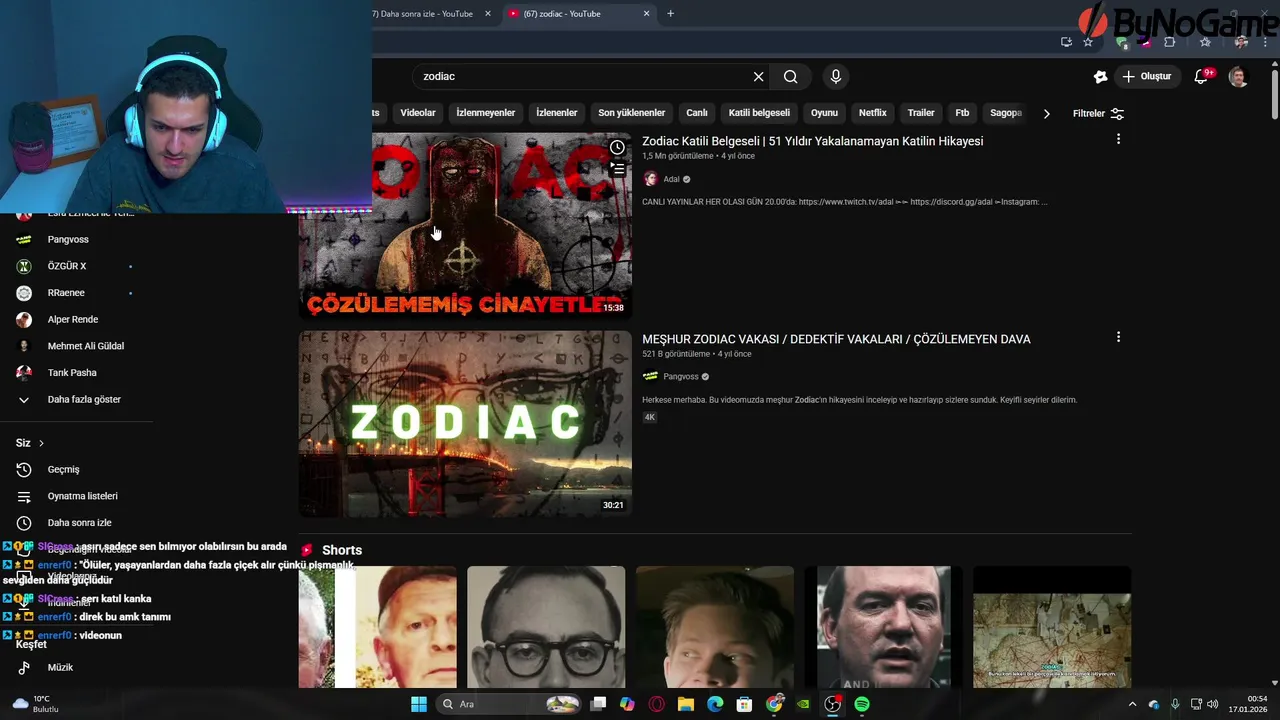The height and width of the screenshot is (720, 1280).
Task: Close the zodiac - YouTube tab
Action: click(646, 13)
